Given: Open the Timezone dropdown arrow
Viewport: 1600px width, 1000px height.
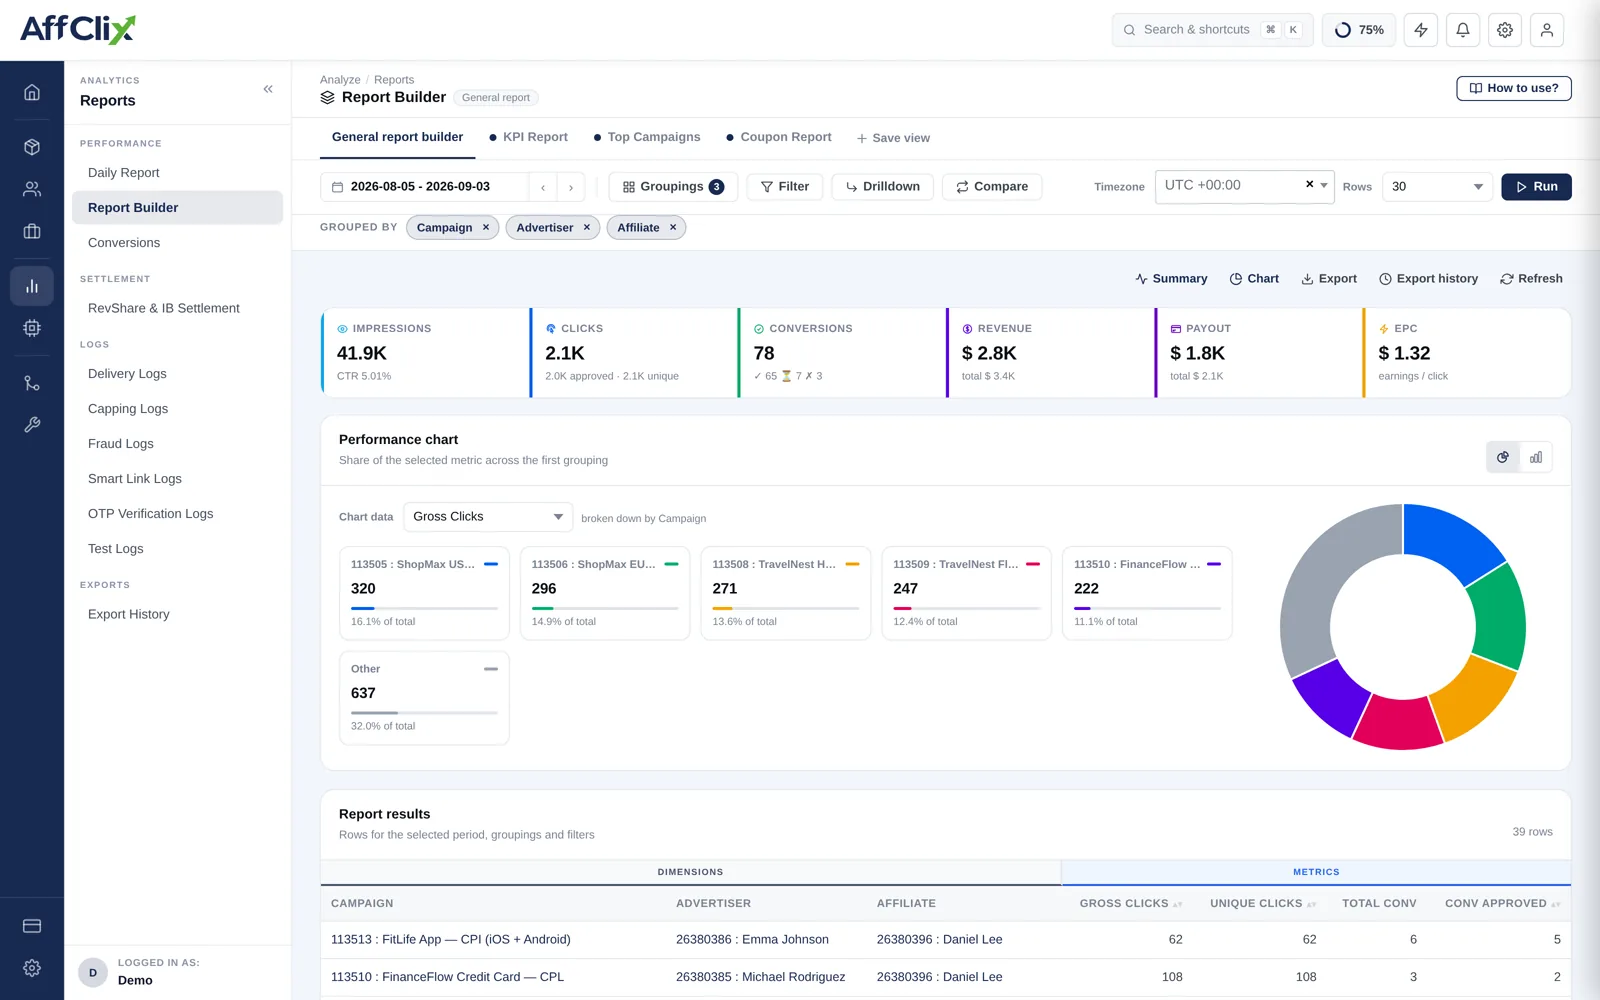Looking at the screenshot, I should tap(1324, 185).
